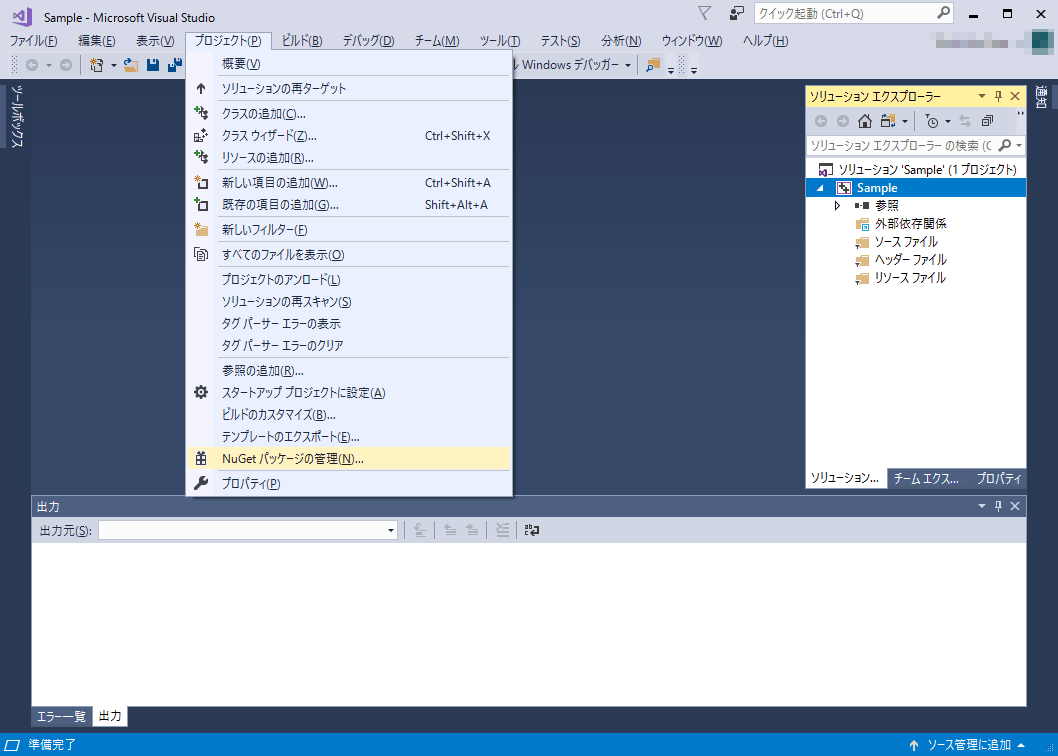
Task: Open the 通知 side tab
Action: click(x=1041, y=97)
